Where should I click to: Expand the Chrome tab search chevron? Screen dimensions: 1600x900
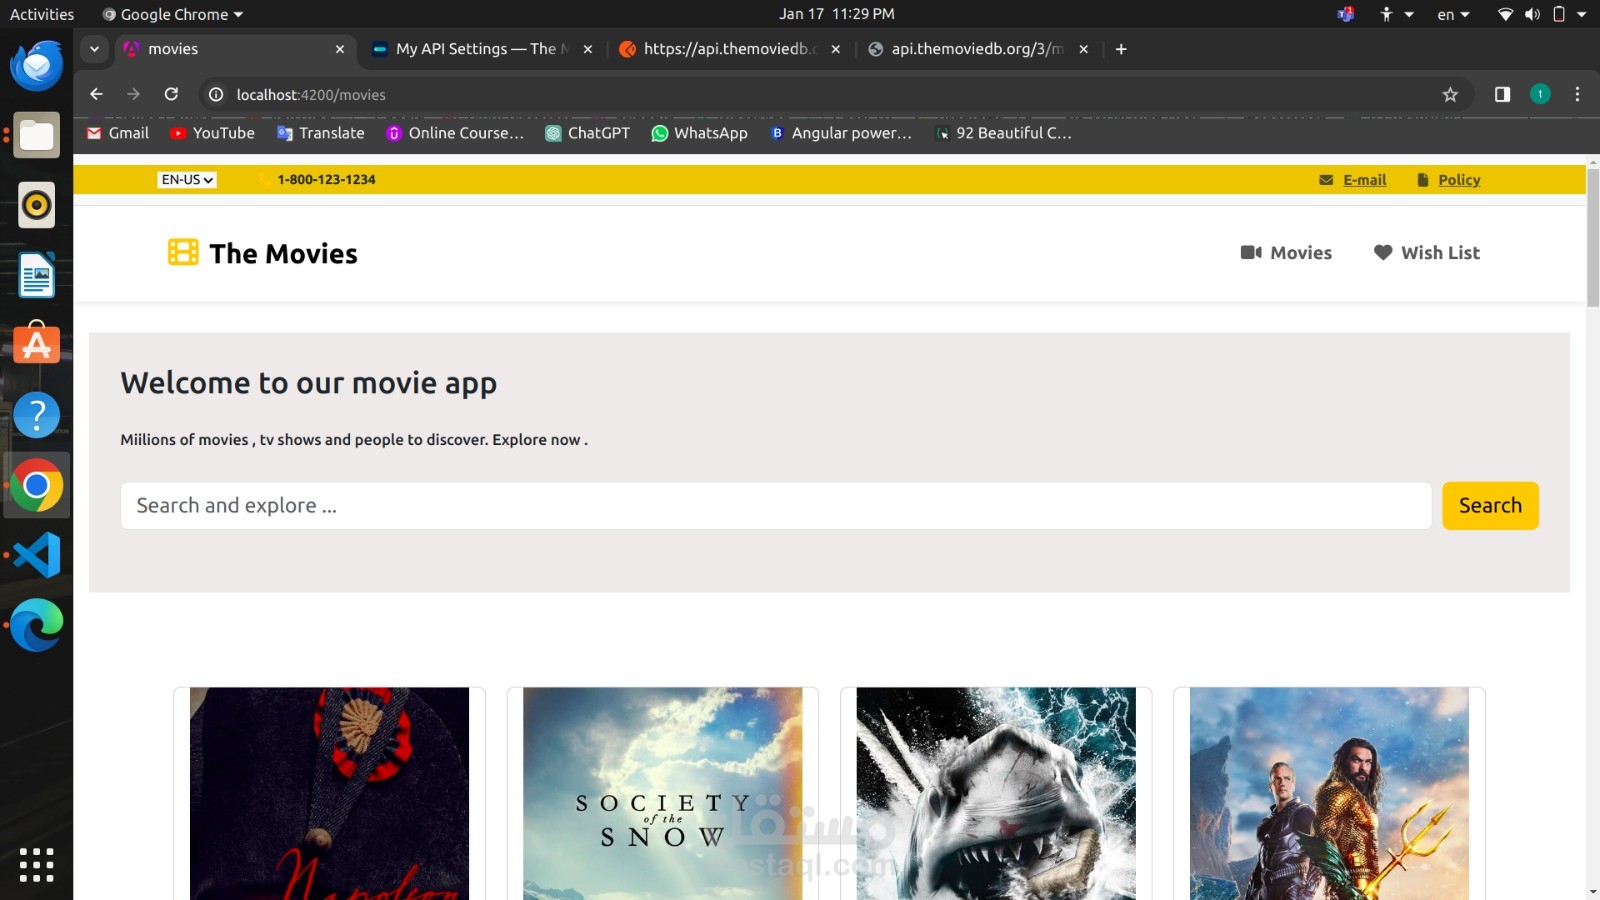coord(94,49)
